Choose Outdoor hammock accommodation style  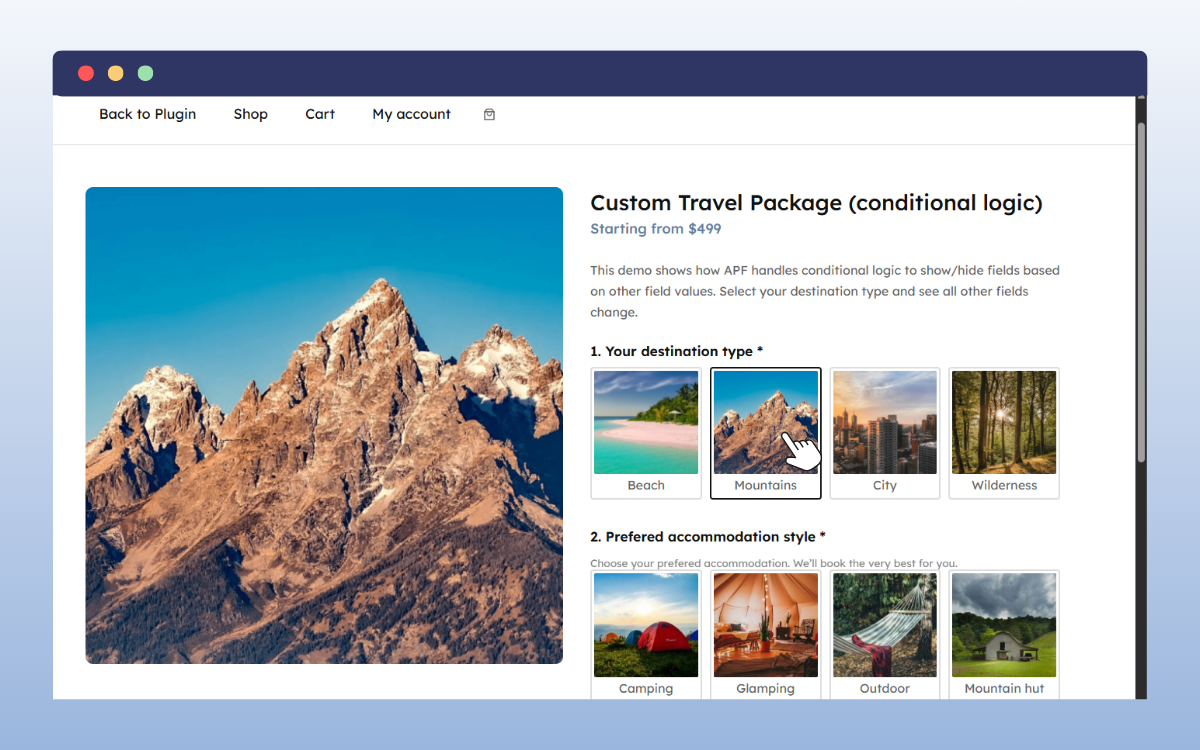pos(885,635)
